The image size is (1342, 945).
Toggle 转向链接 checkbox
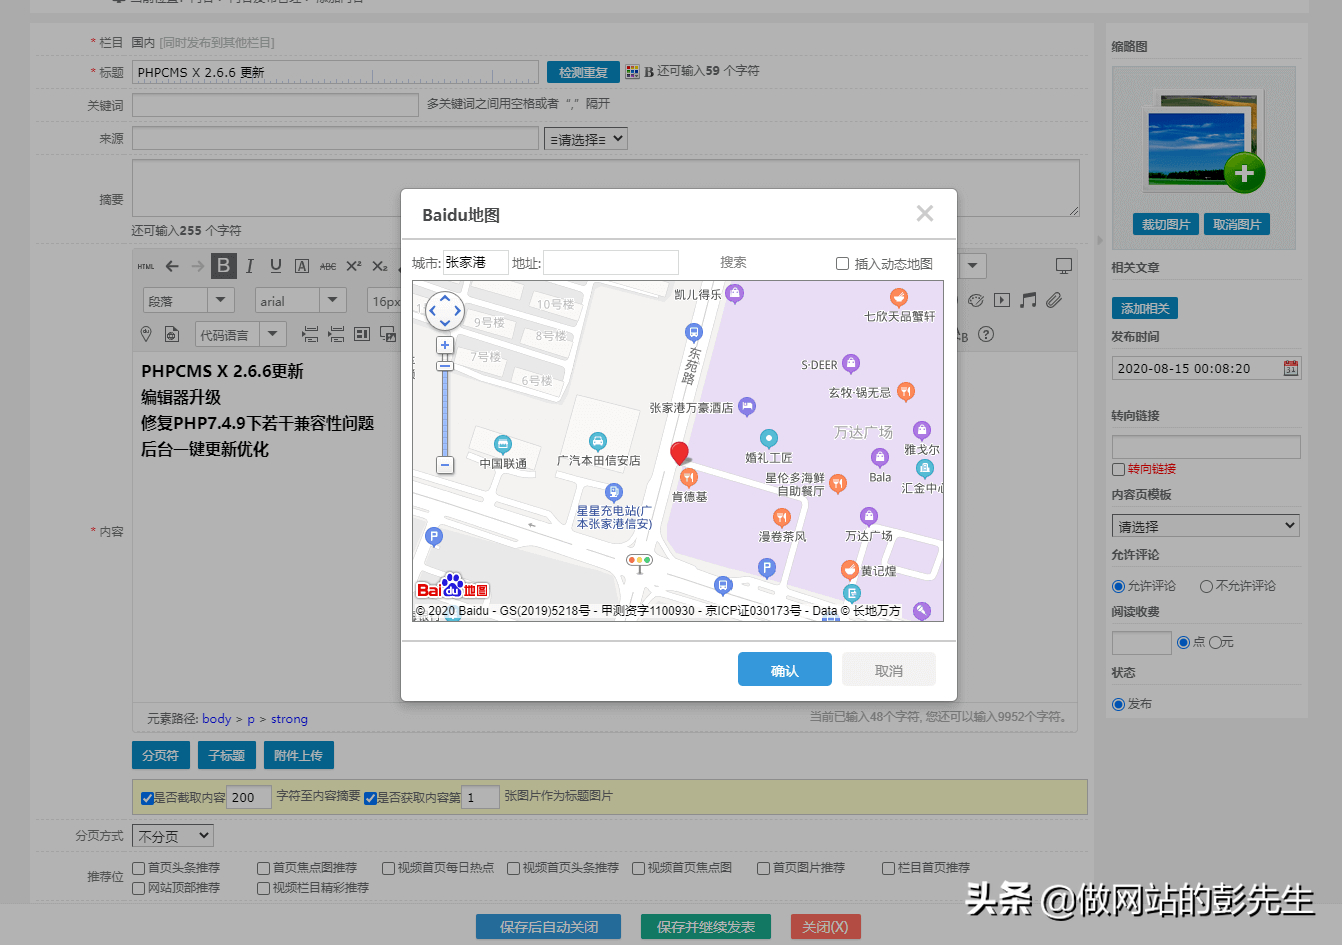(x=1119, y=469)
